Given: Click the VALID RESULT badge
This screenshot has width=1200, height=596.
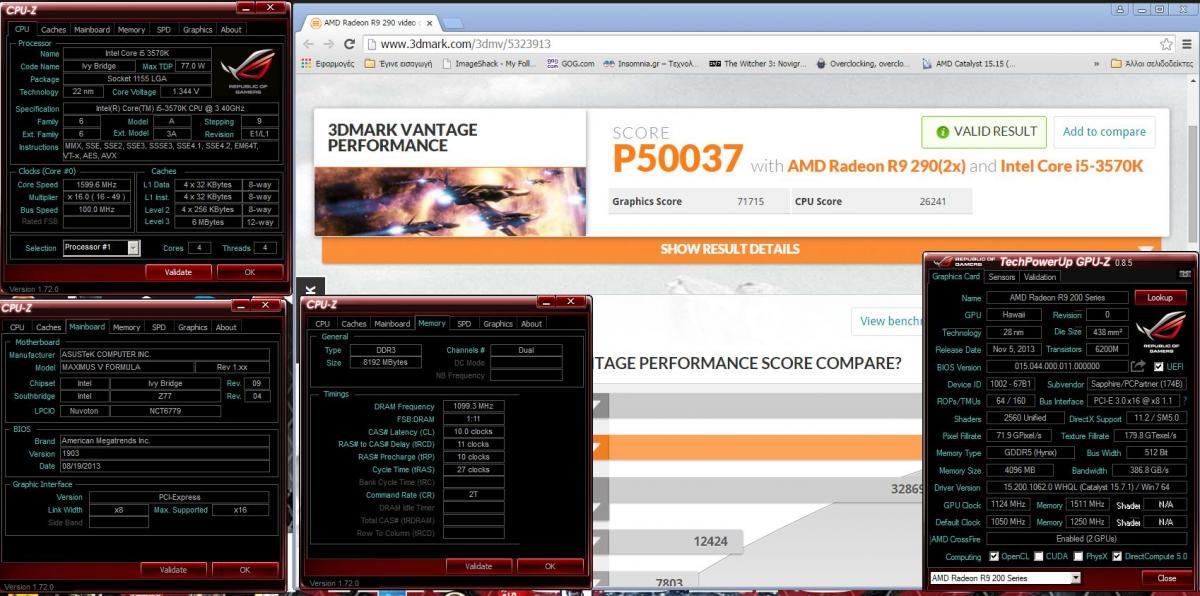Looking at the screenshot, I should pyautogui.click(x=984, y=131).
